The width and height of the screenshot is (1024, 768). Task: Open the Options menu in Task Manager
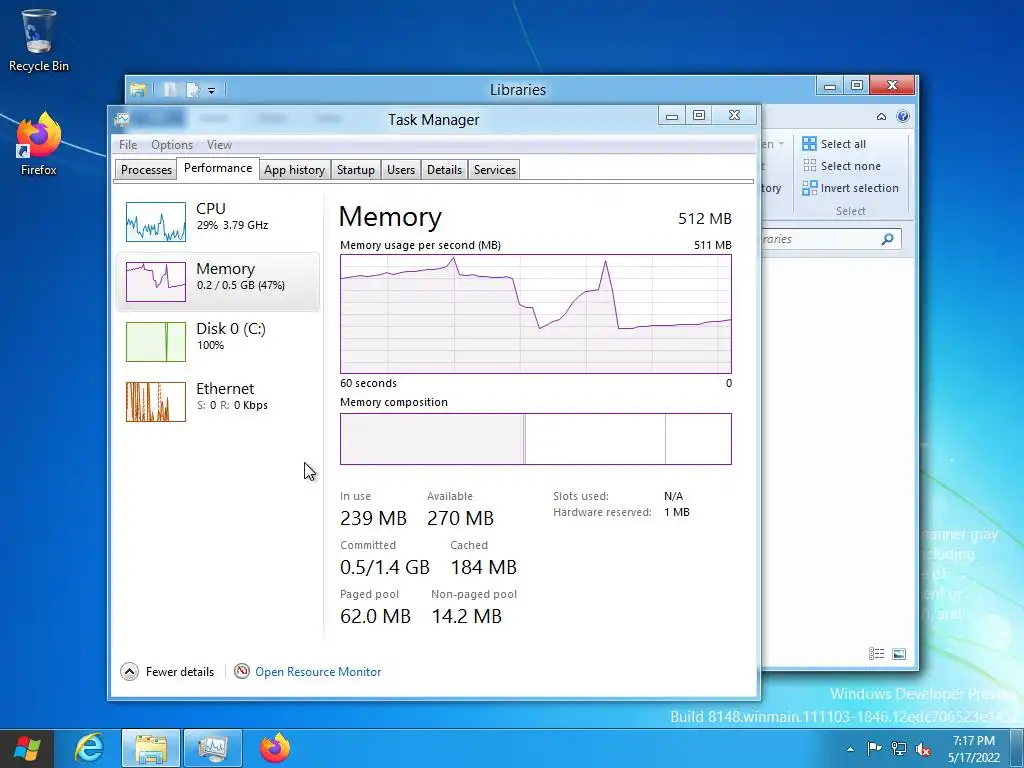point(172,145)
